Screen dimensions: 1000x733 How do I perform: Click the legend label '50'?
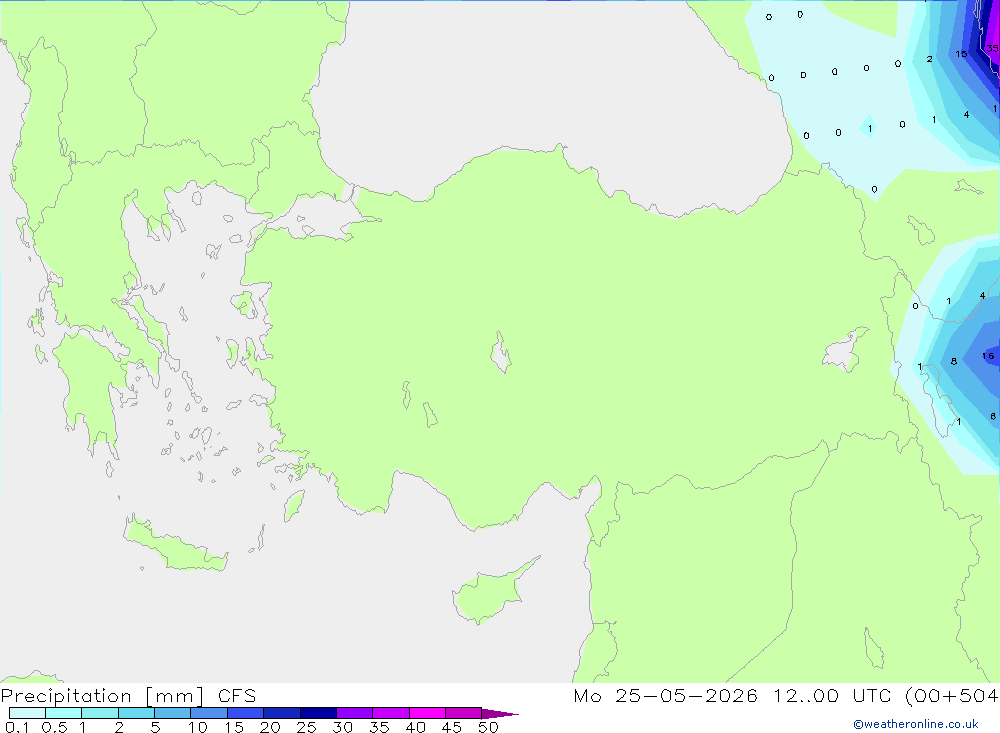(488, 727)
